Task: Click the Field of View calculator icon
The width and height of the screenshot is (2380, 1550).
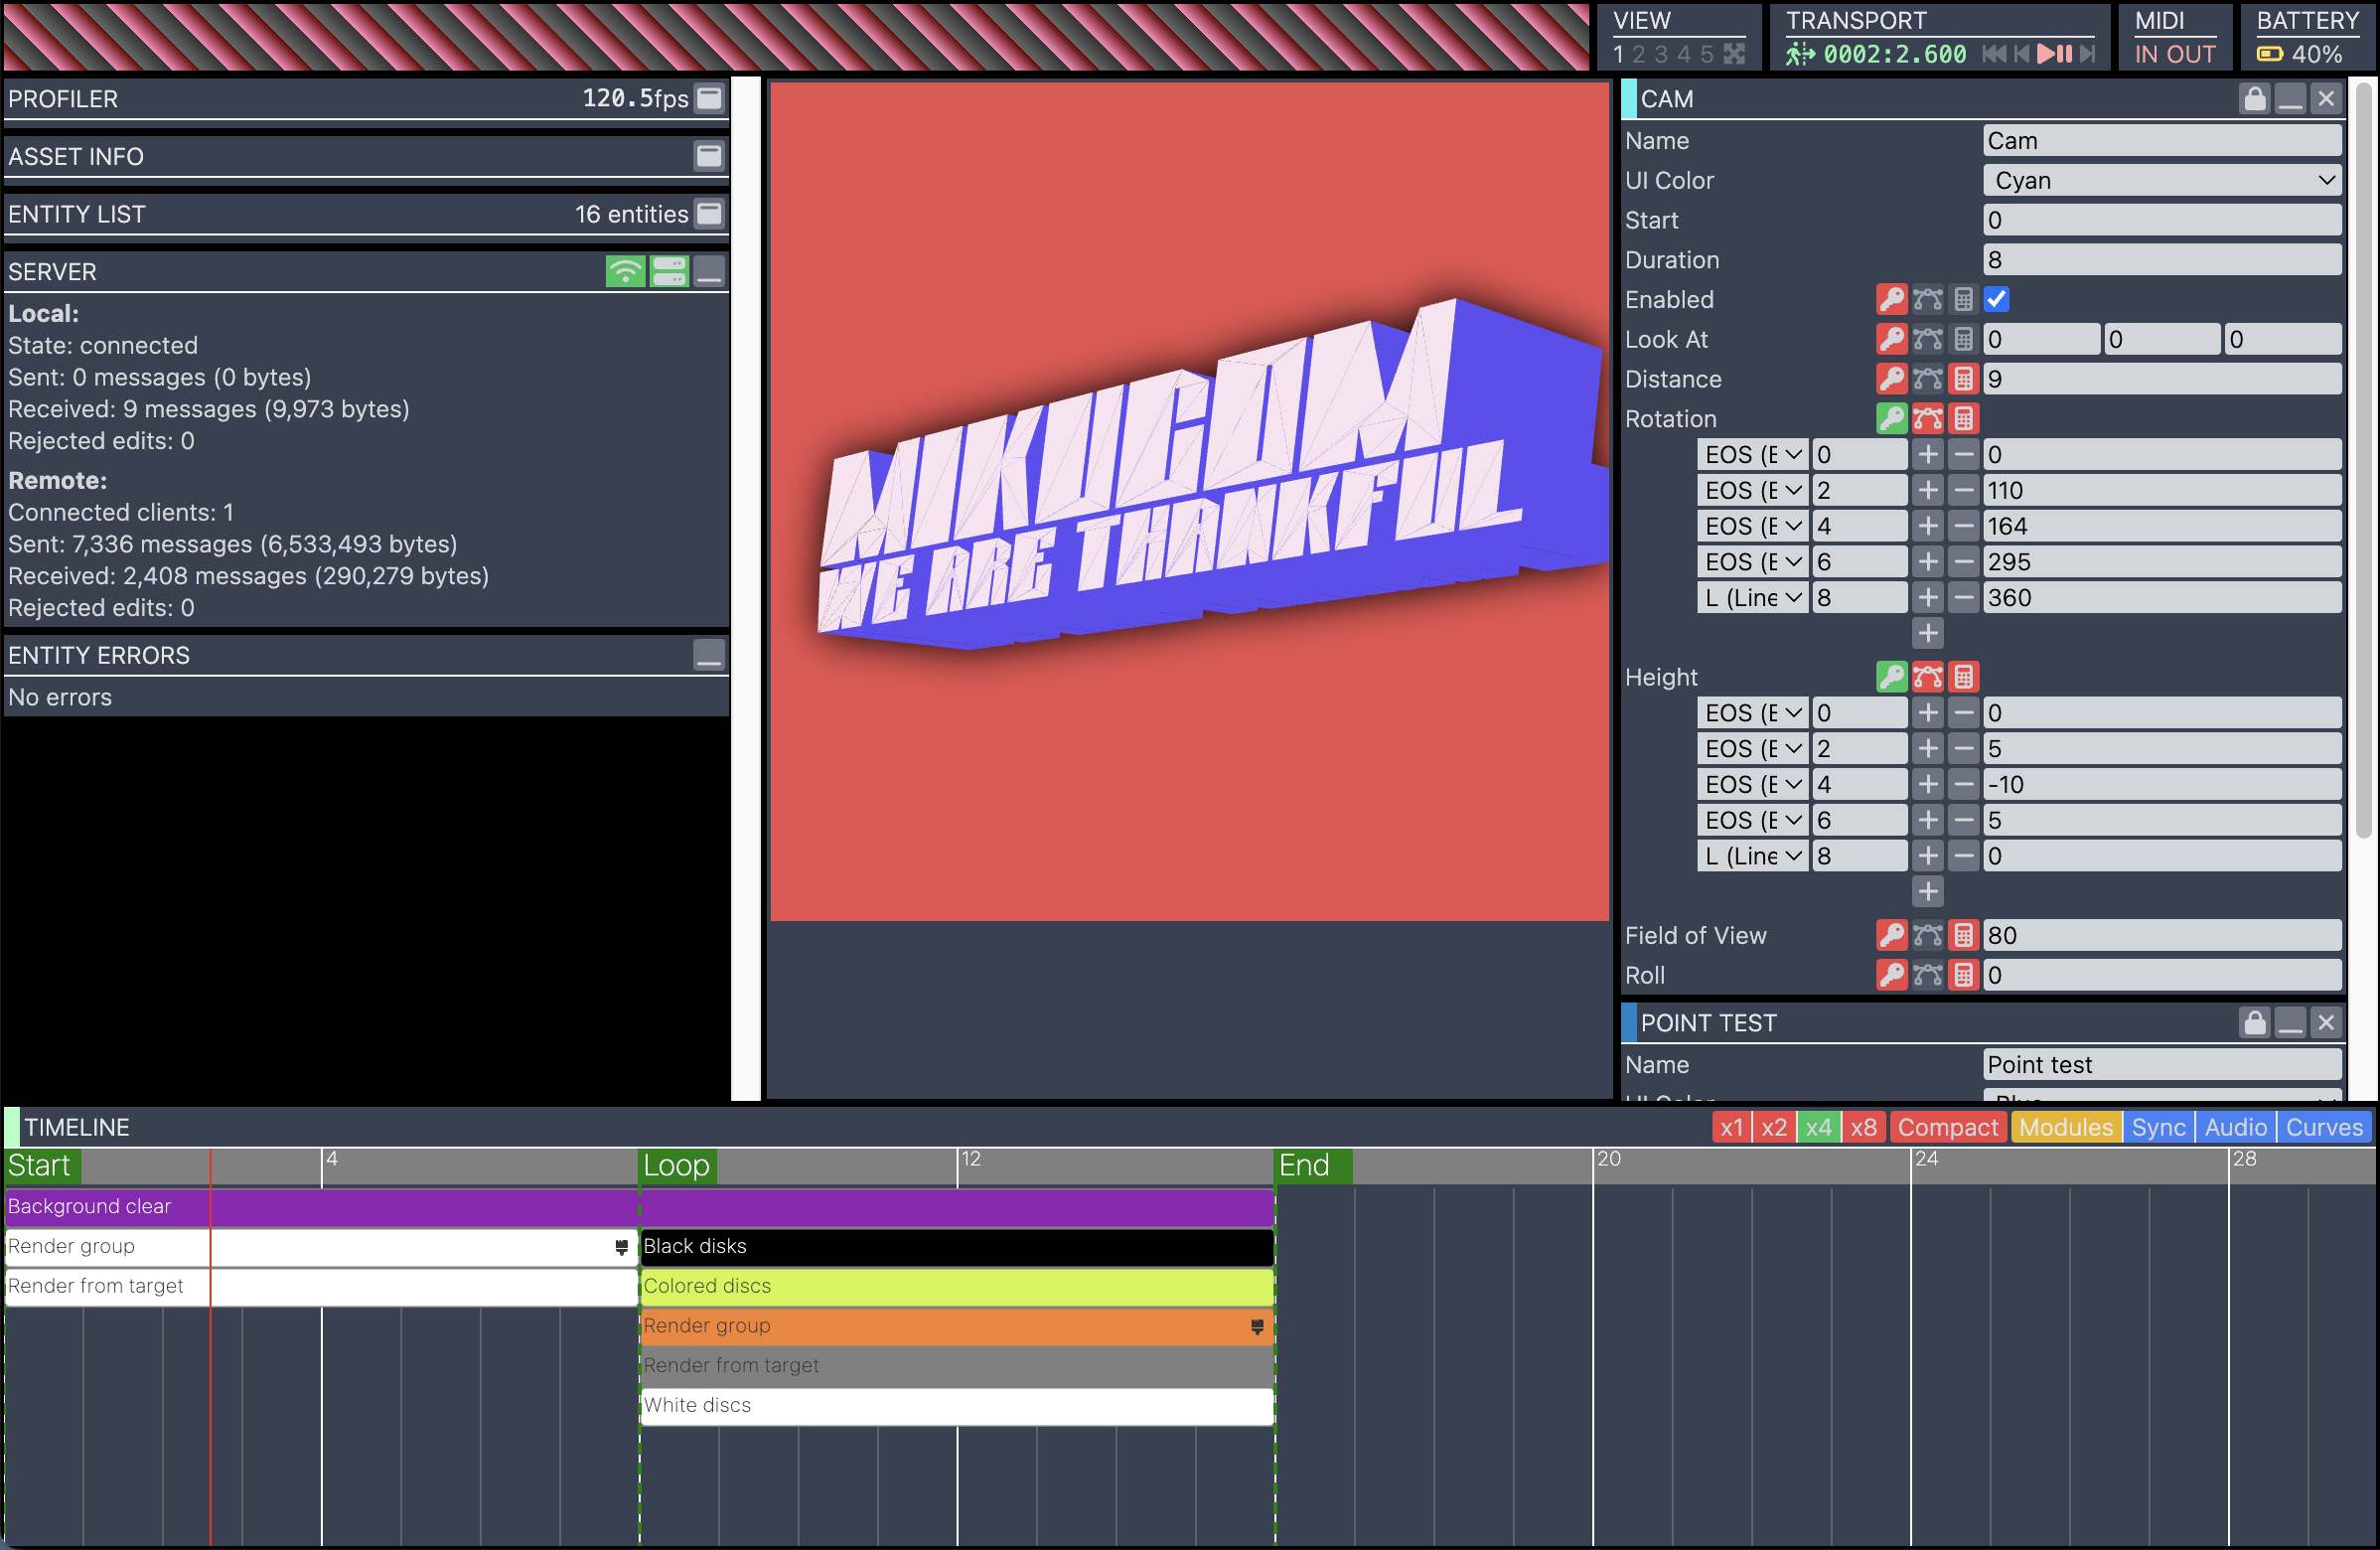Action: [x=1963, y=936]
